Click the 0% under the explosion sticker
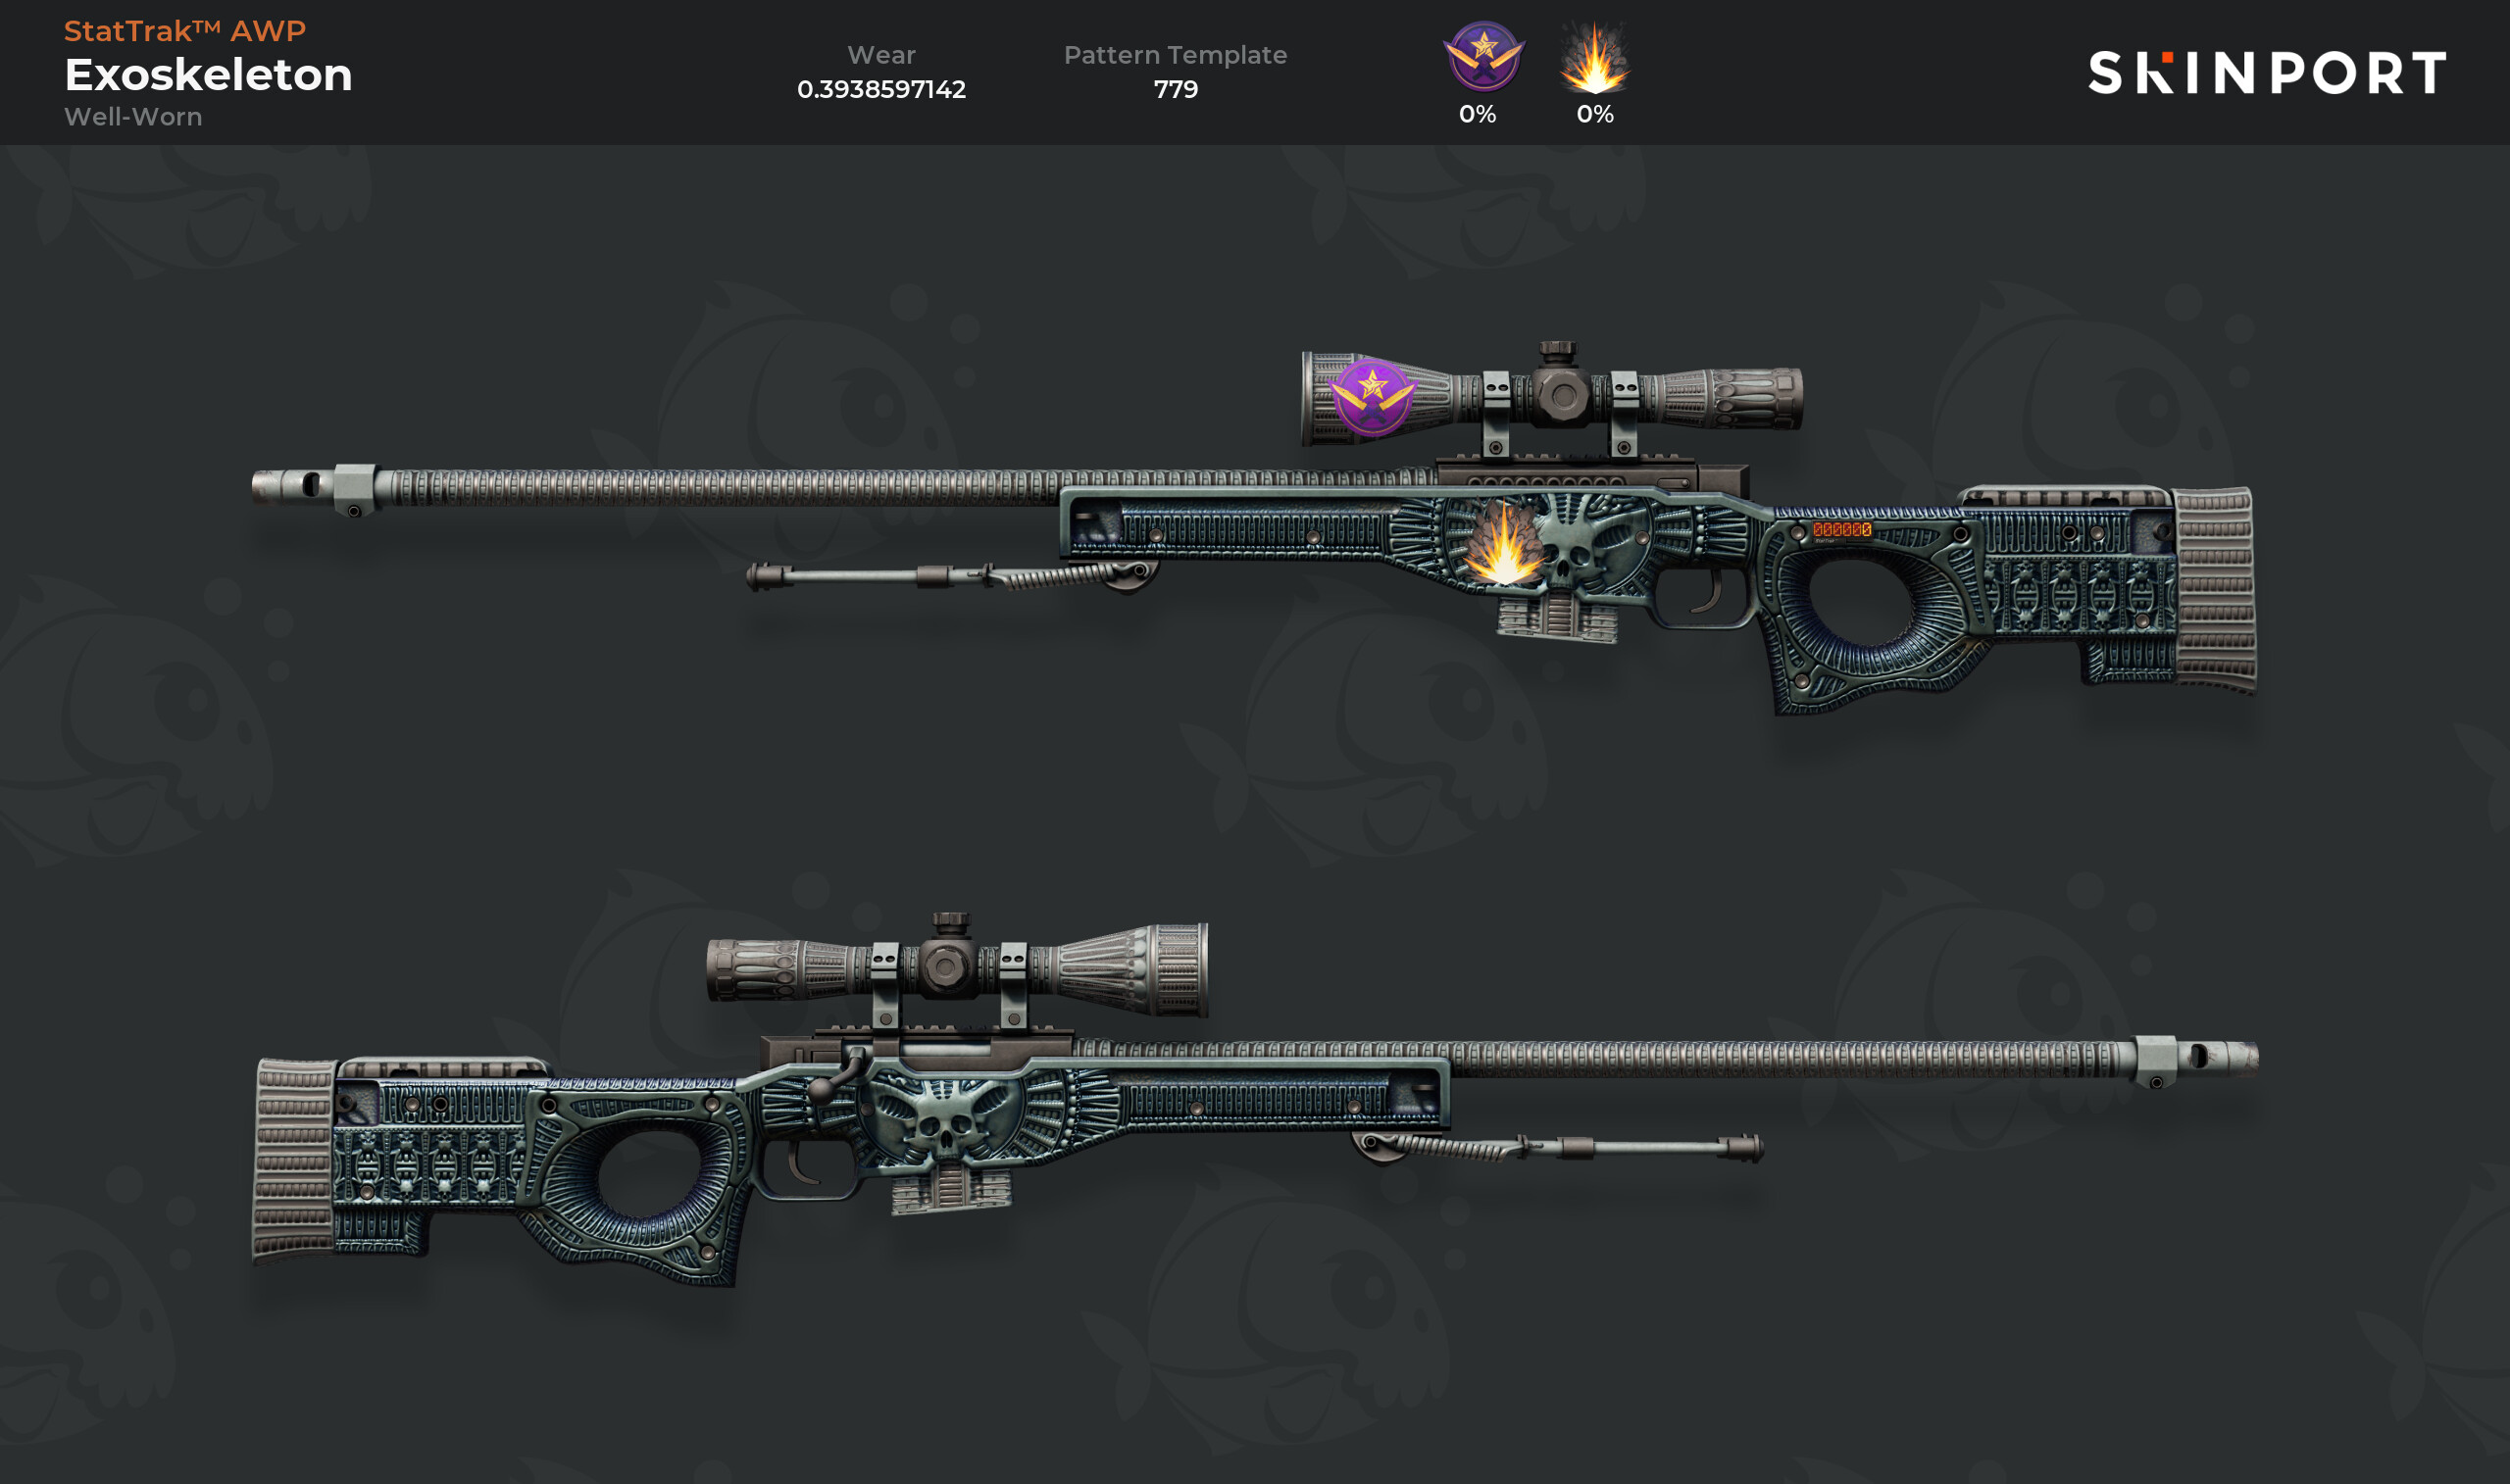This screenshot has height=1484, width=2510. [x=1595, y=114]
